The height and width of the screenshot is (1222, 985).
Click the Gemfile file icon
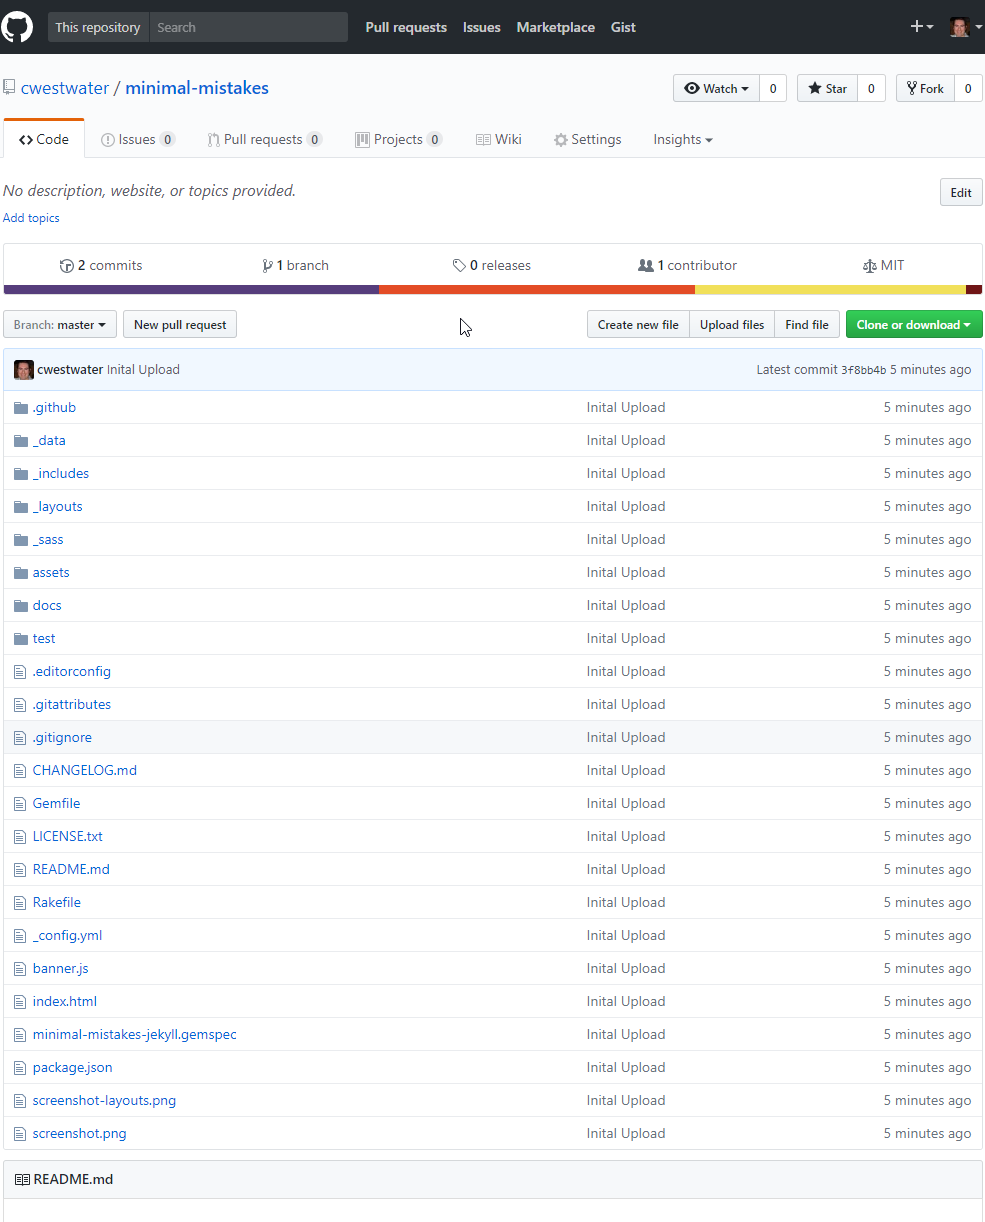click(20, 804)
